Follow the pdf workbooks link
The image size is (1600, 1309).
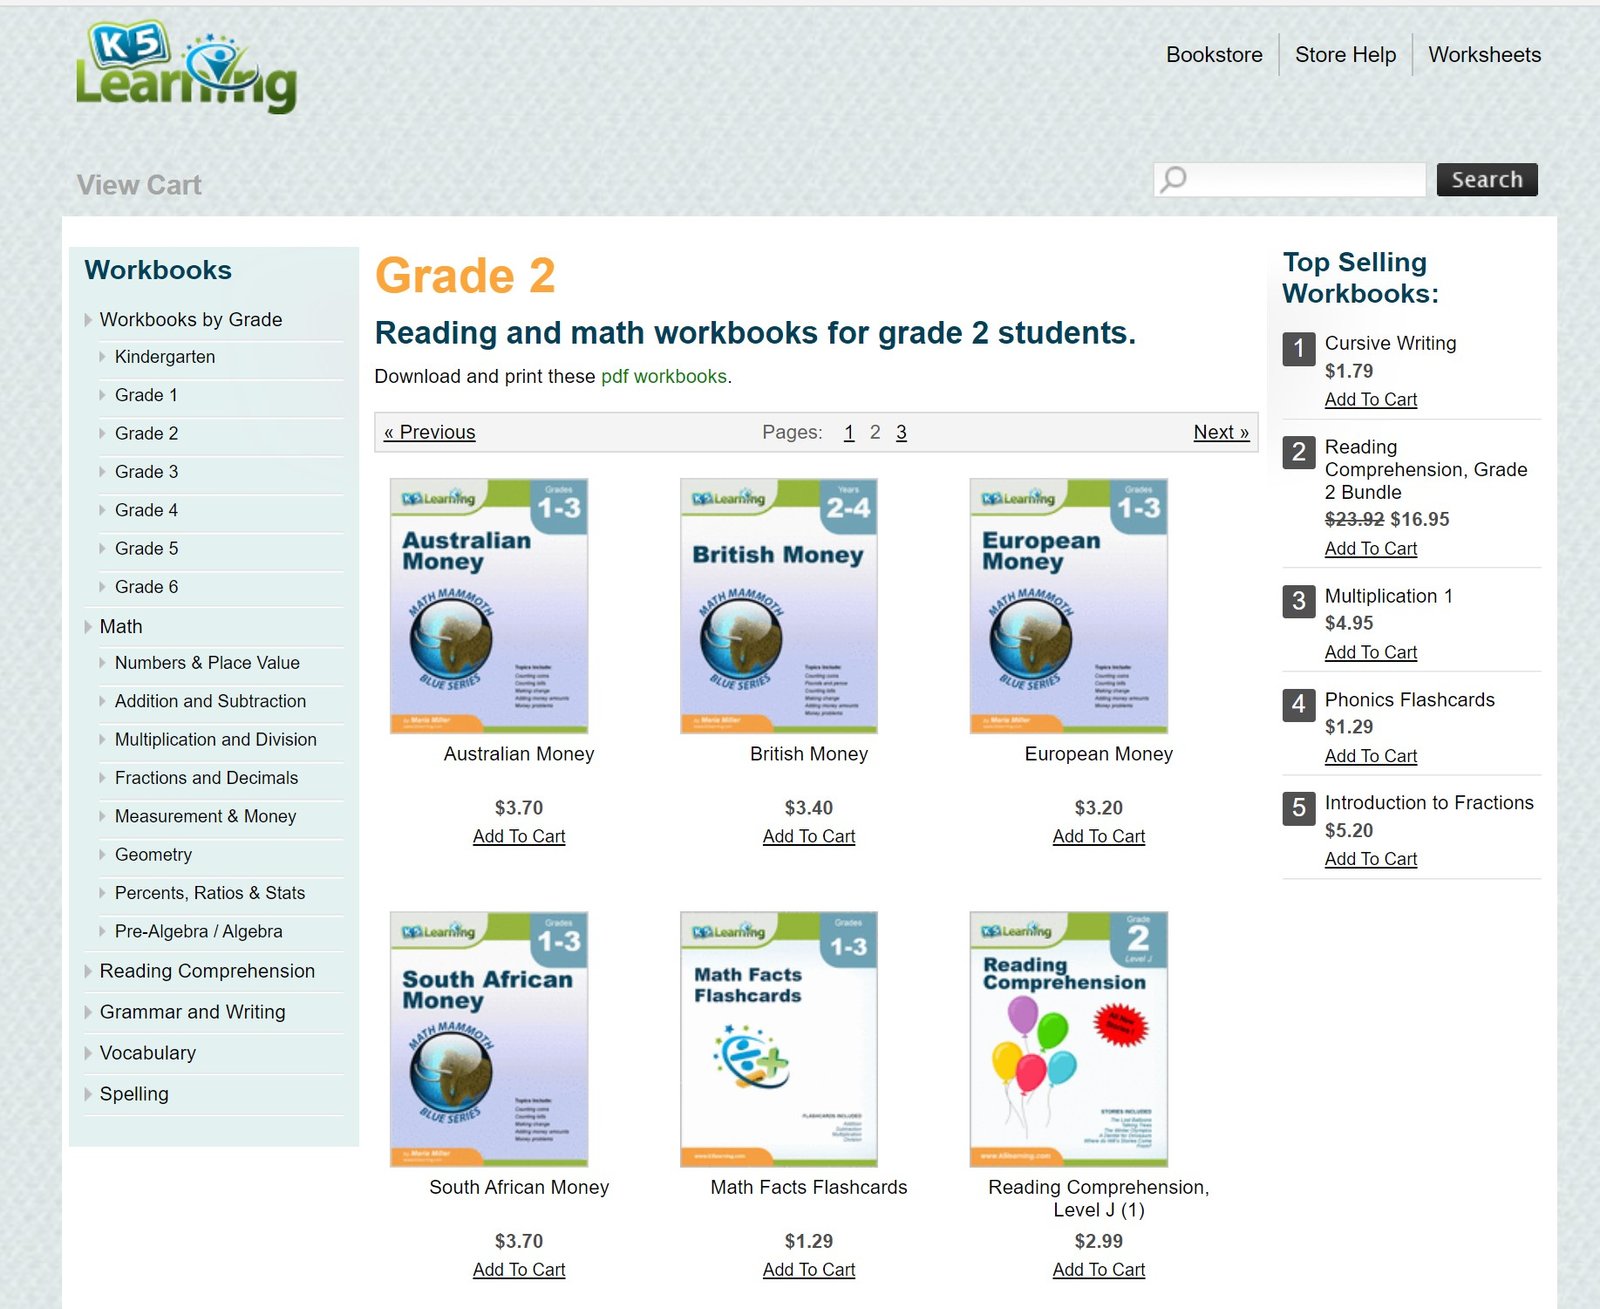pos(664,377)
